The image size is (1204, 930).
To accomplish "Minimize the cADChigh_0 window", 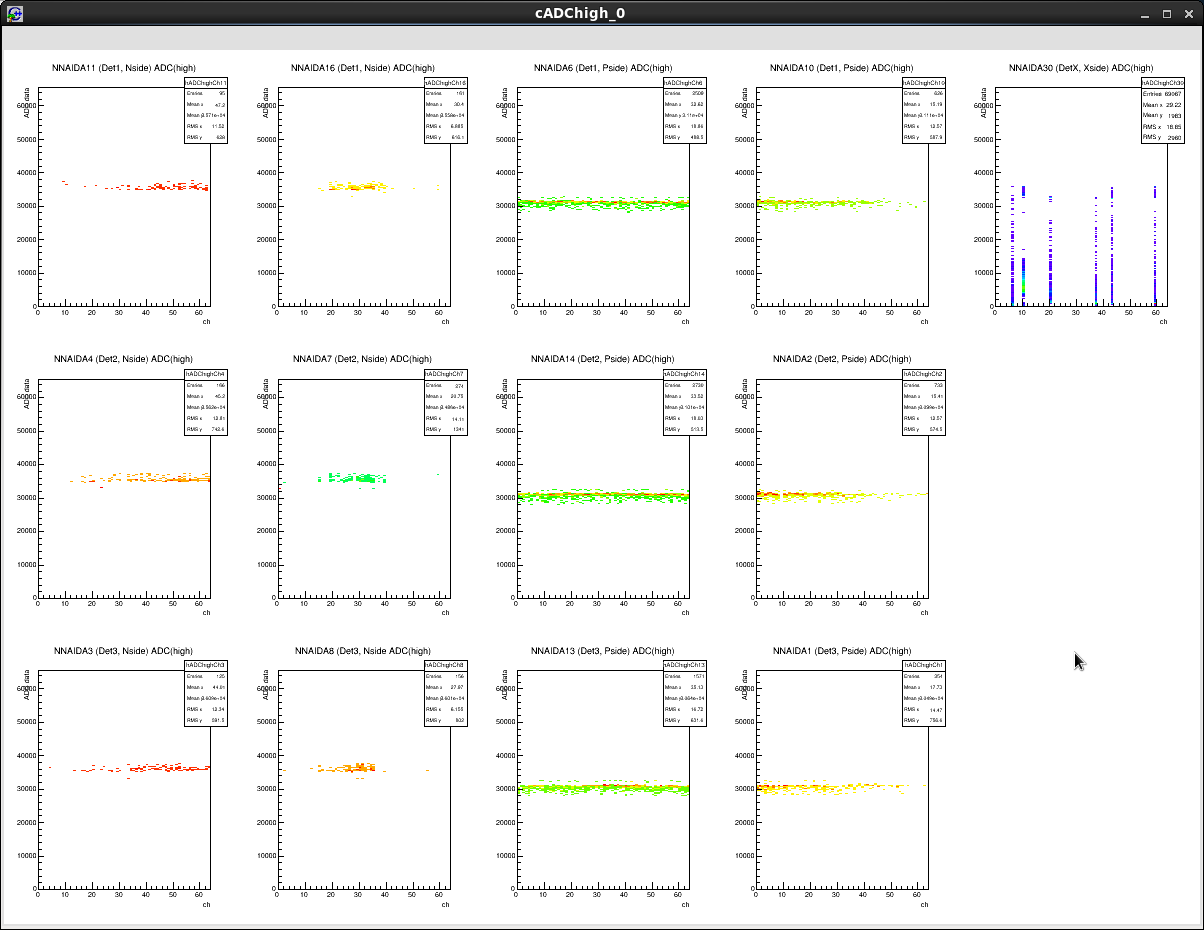I will click(1145, 14).
